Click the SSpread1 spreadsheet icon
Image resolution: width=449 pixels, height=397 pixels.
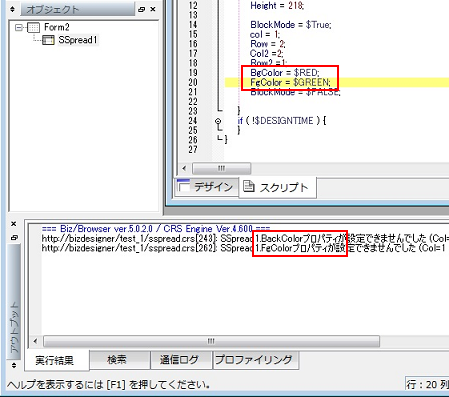[48, 40]
